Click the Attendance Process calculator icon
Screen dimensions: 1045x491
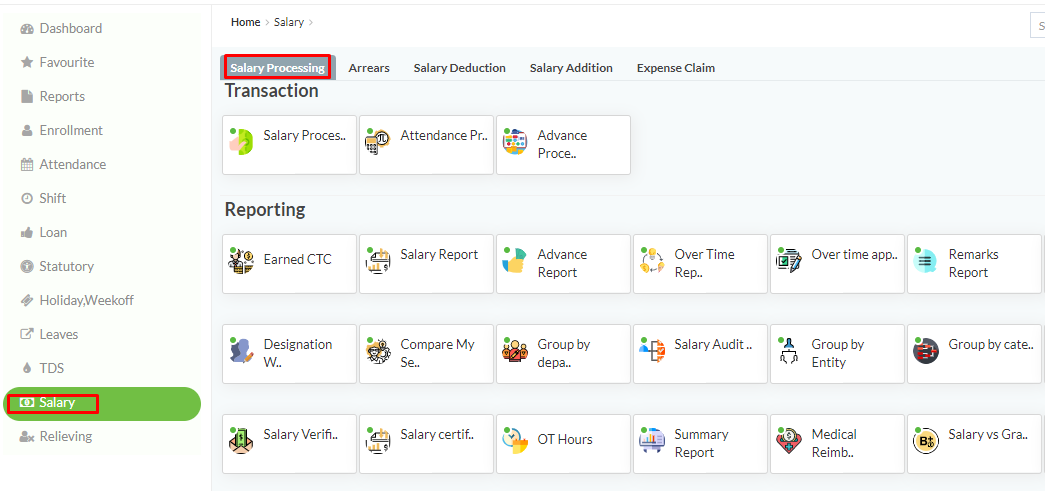[378, 141]
